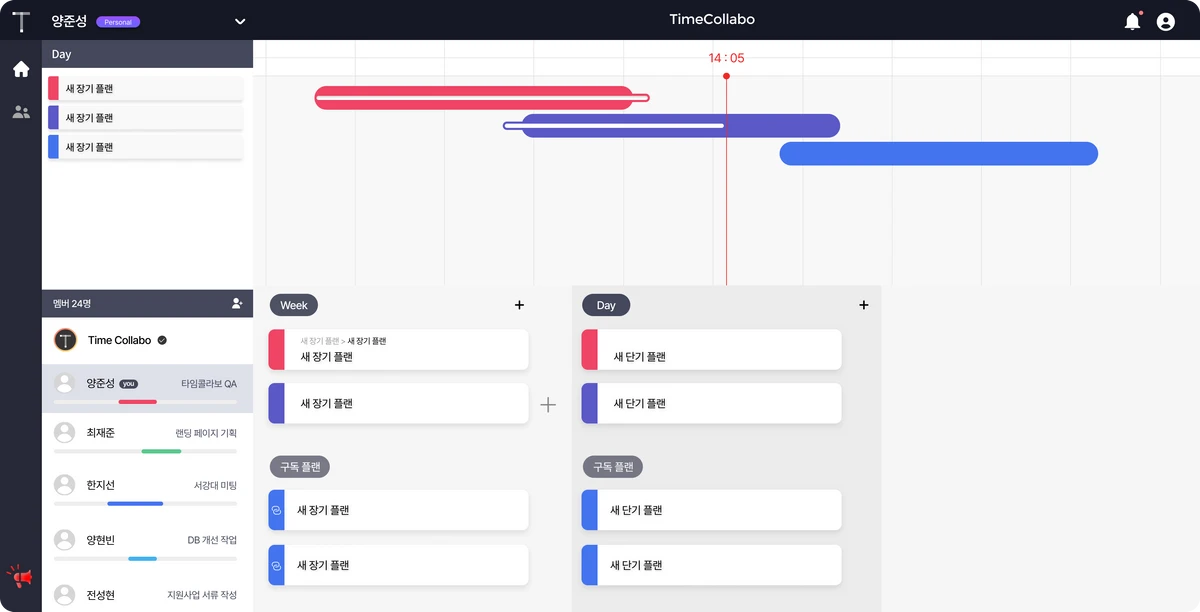Click the red timeline plan bar
The image size is (1200, 612).
tap(474, 97)
